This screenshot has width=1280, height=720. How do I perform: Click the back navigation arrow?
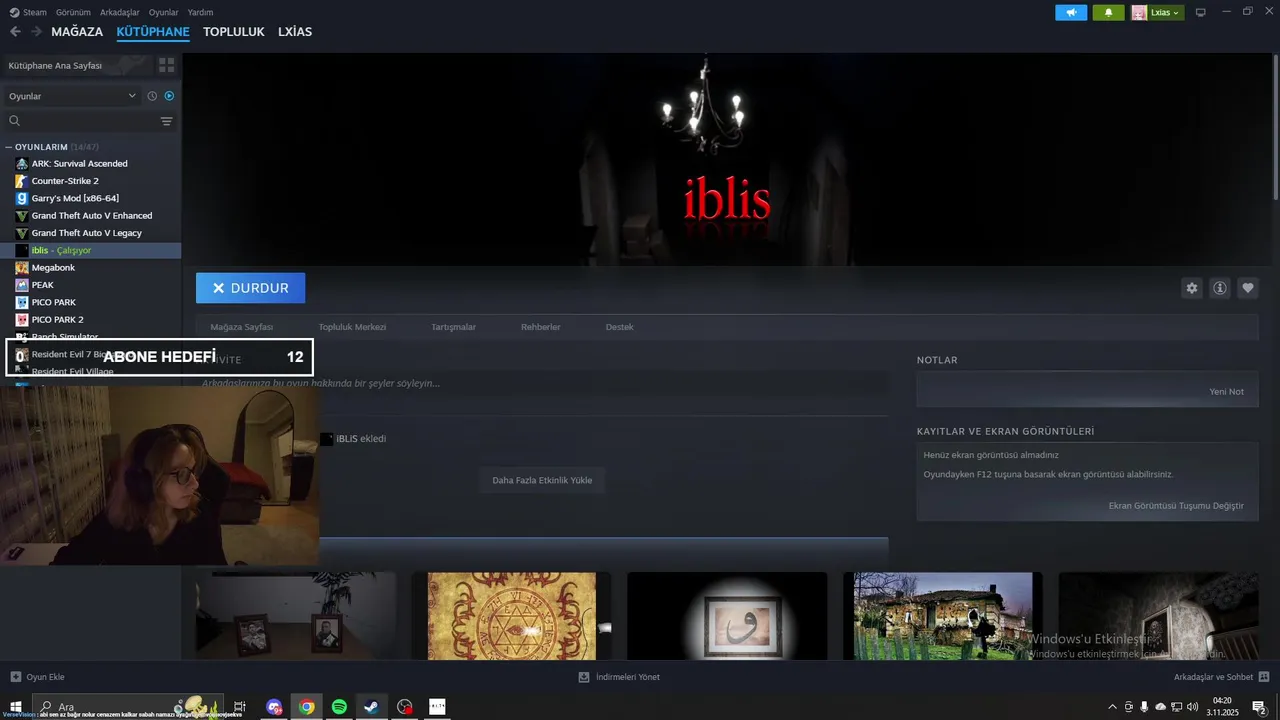click(x=15, y=32)
